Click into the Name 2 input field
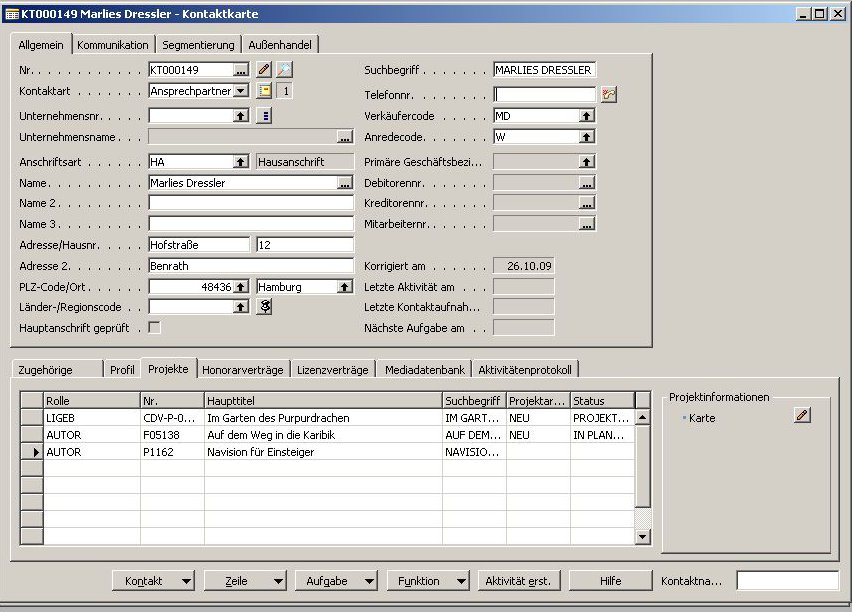This screenshot has width=852, height=612. (251, 203)
